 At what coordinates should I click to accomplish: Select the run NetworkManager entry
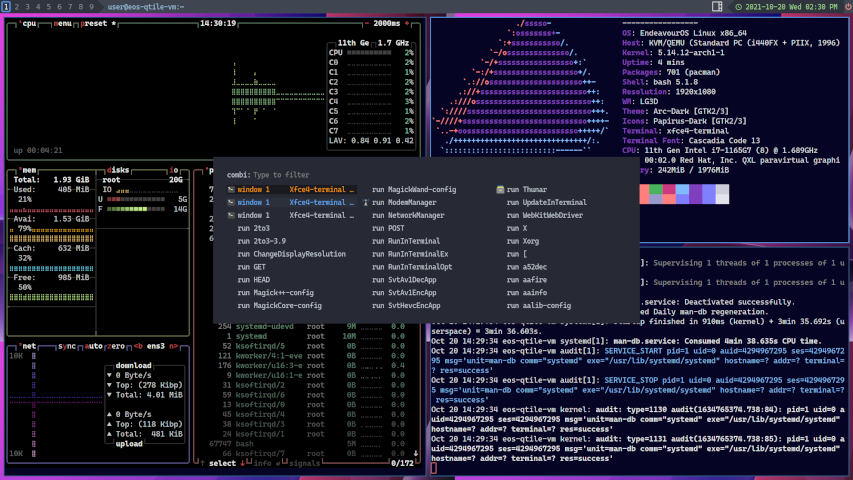(407, 215)
